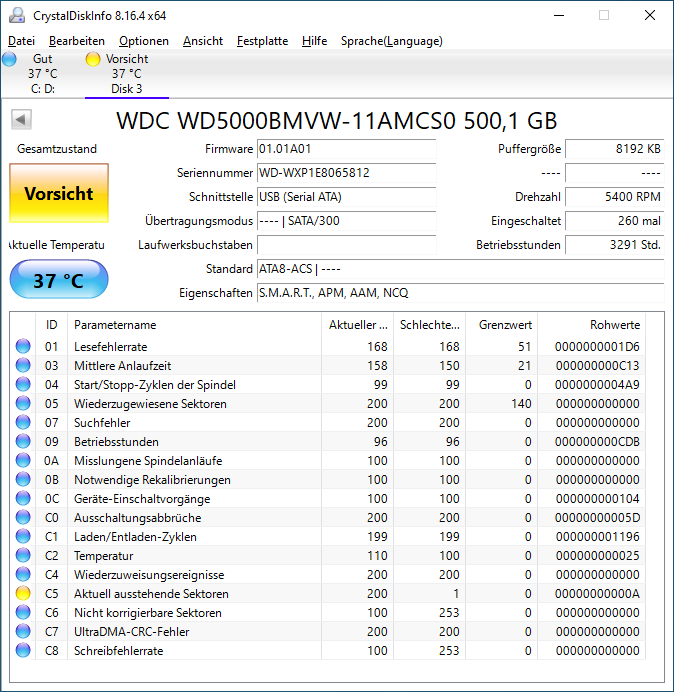Click status icon for Misslungene Spindelanläufe
This screenshot has height=692, width=674.
(23, 460)
